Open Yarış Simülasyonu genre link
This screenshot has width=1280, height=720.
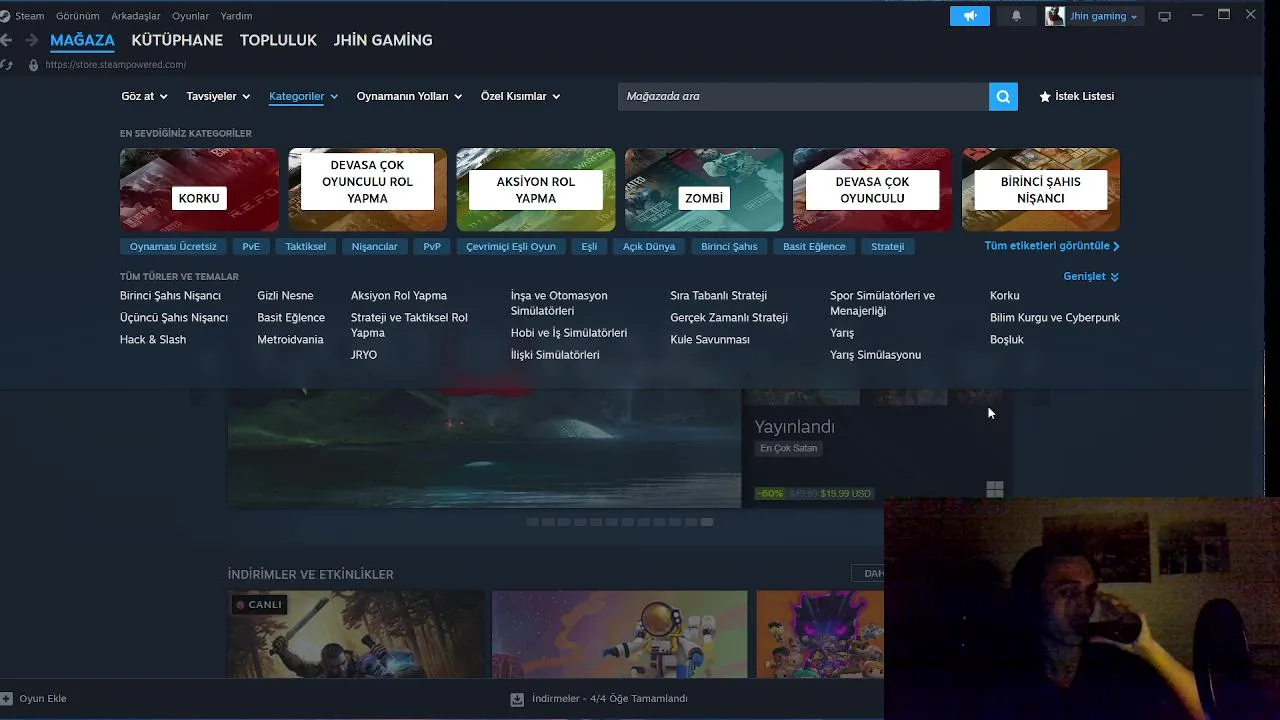(875, 355)
